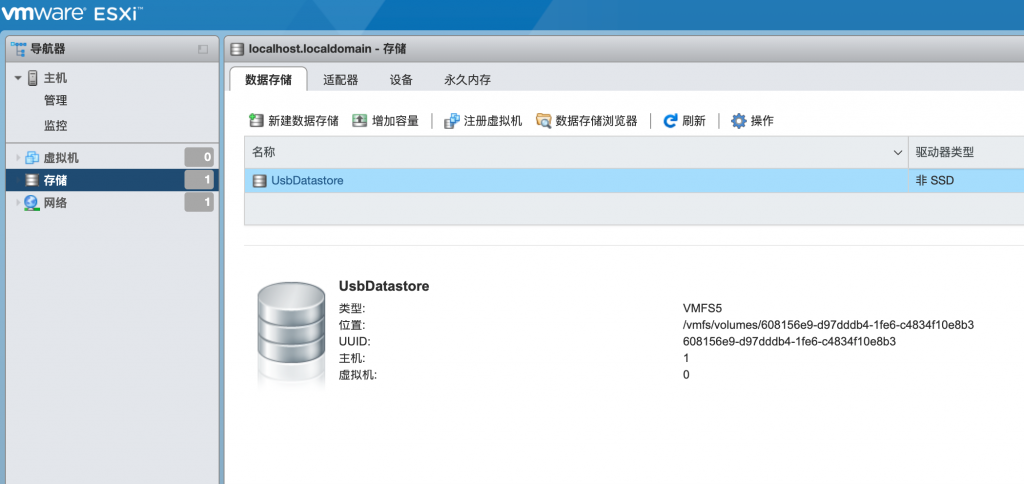The width and height of the screenshot is (1024, 484).
Task: Switch to the Datastores (数据存储) tab
Action: 268,80
